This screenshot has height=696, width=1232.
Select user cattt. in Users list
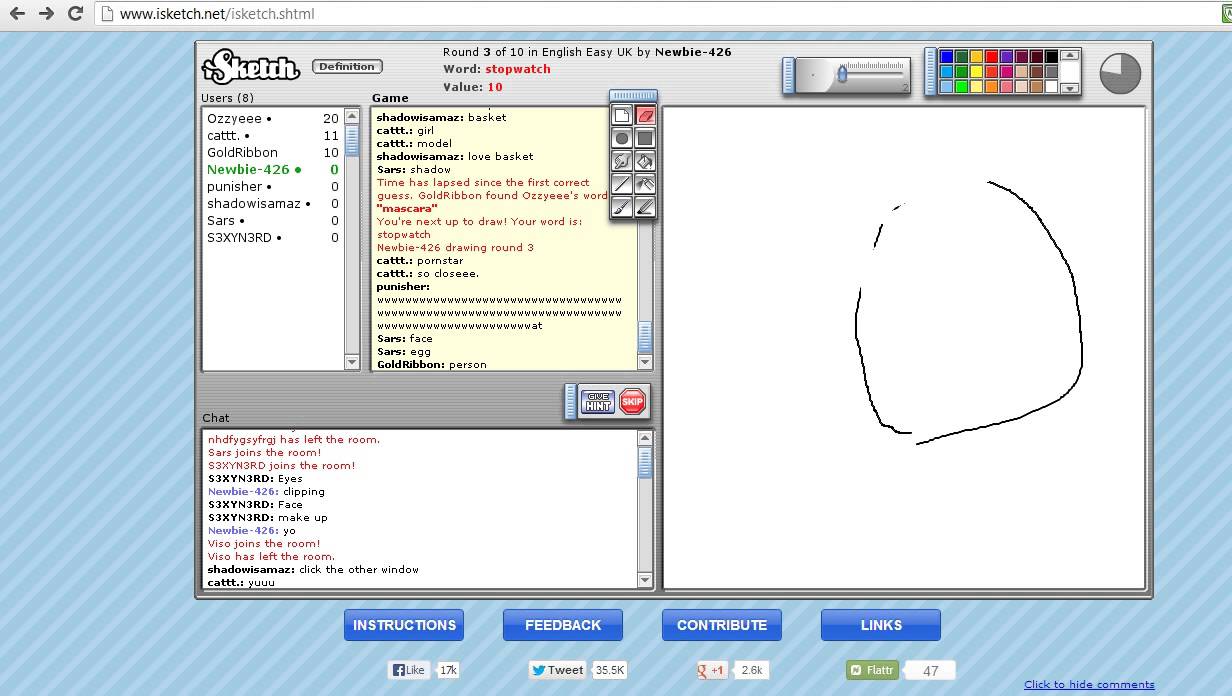point(272,135)
